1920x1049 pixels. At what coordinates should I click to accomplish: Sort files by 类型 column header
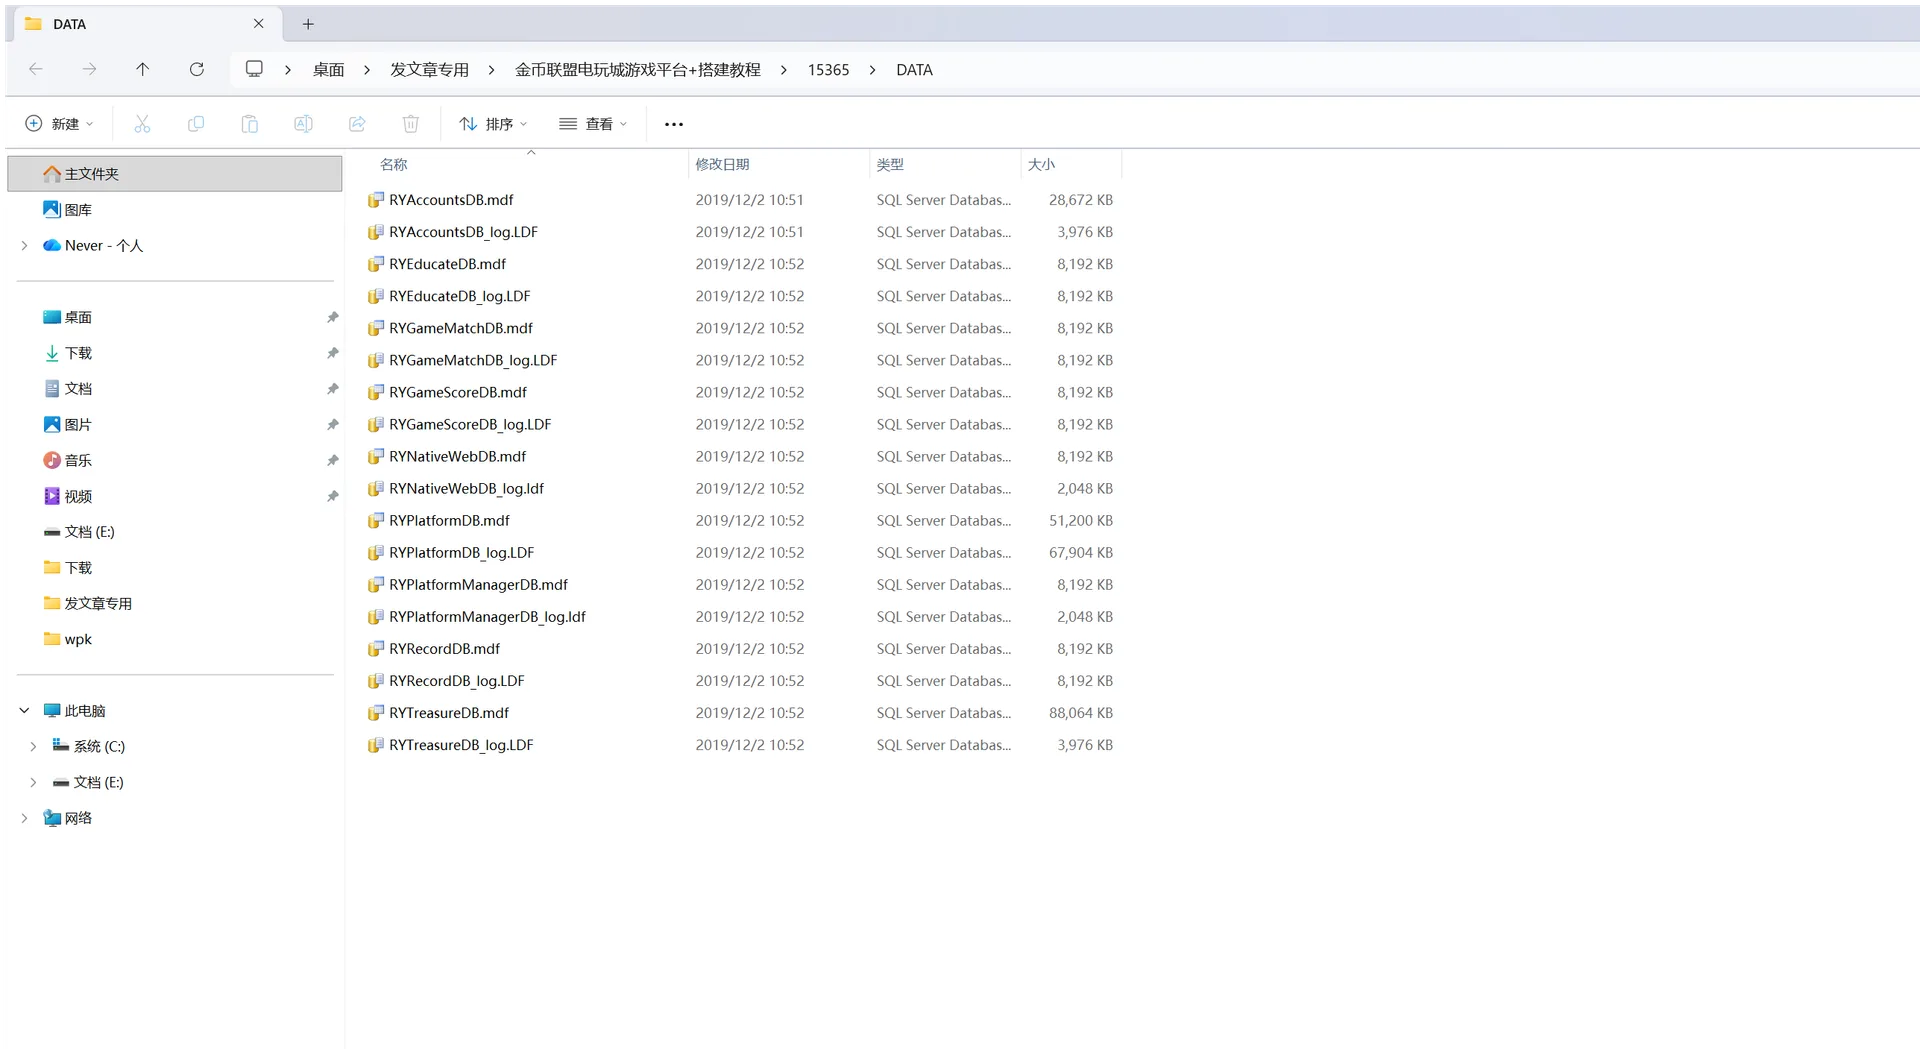[x=890, y=164]
